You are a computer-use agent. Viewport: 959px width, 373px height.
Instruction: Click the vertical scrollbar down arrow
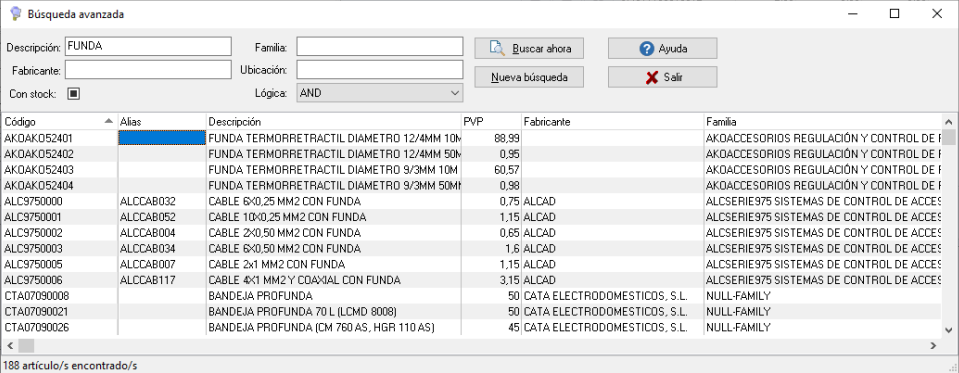(x=949, y=330)
